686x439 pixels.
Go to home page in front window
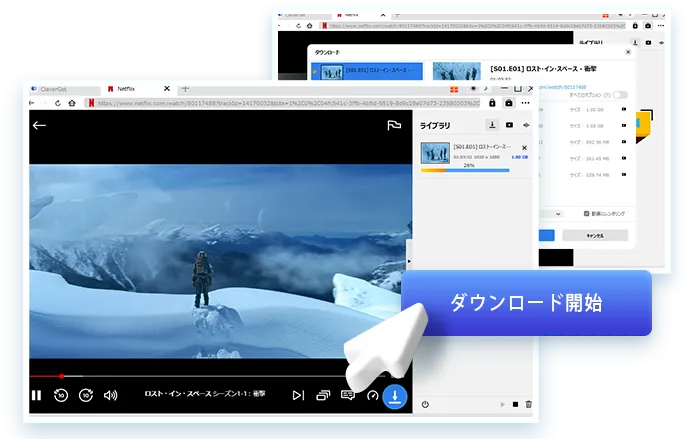tap(72, 103)
